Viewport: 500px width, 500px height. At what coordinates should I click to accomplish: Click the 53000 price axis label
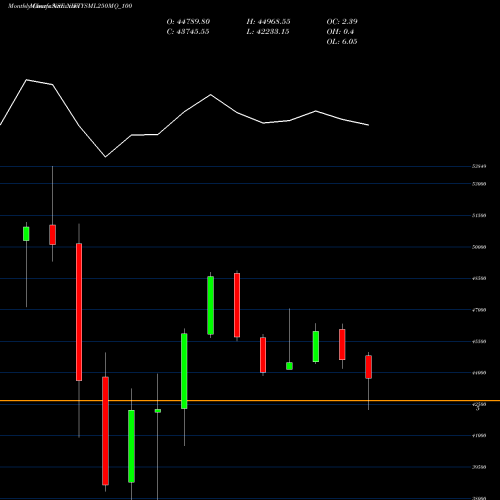click(x=479, y=184)
